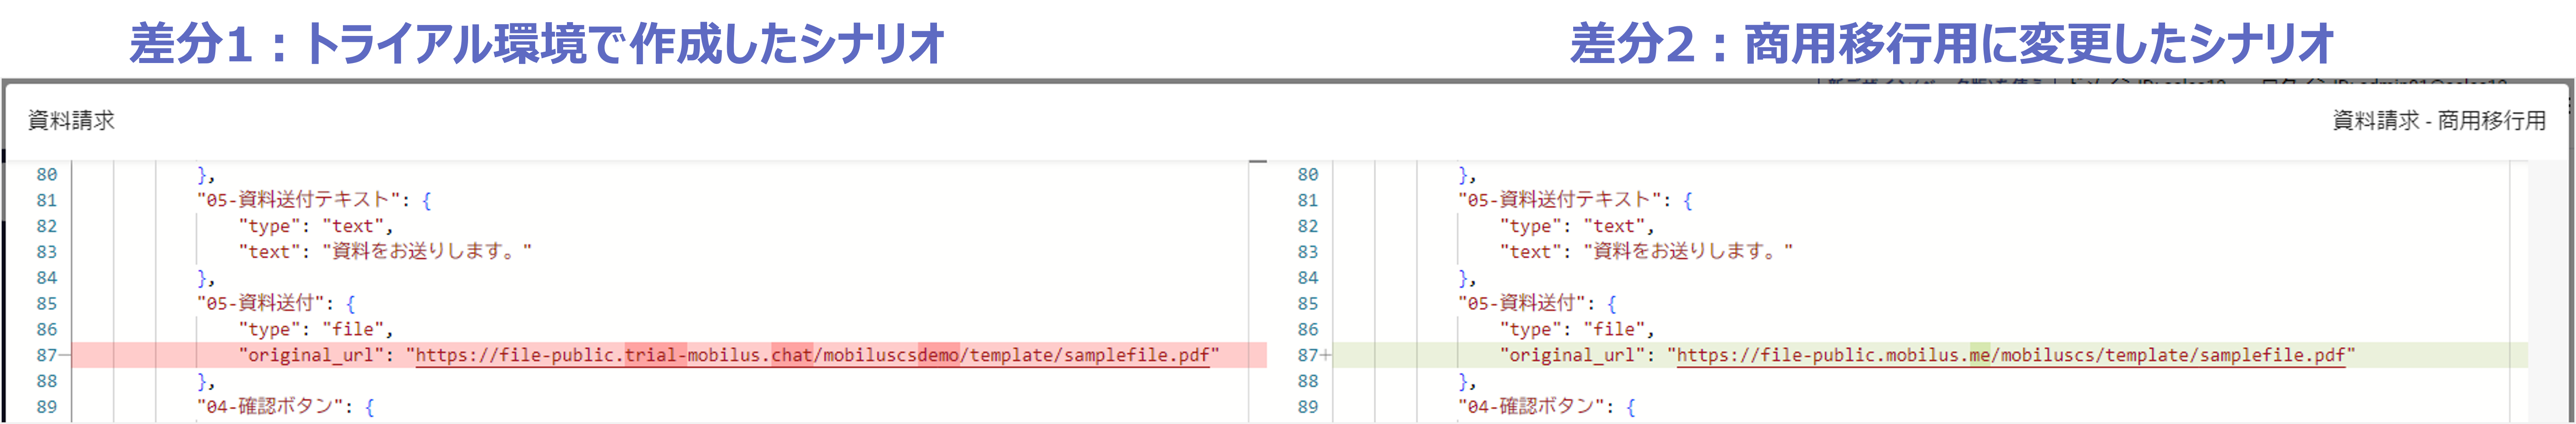The image size is (2576, 424).
Task: Click line number 84 in 資料請求 pane
Action: click(47, 278)
